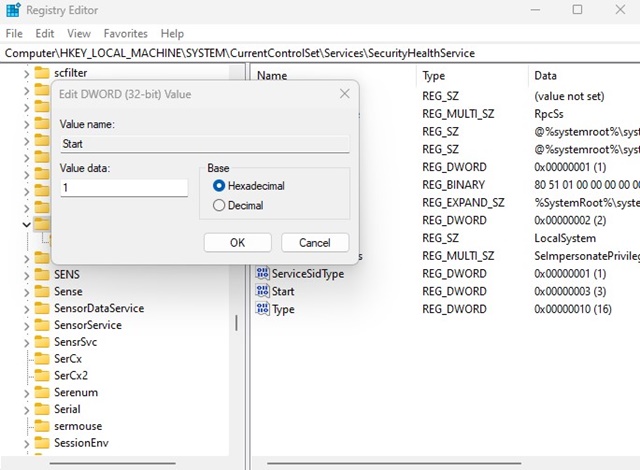Image resolution: width=640 pixels, height=470 pixels.
Task: Select the SessionEnv folder icon
Action: [42, 443]
